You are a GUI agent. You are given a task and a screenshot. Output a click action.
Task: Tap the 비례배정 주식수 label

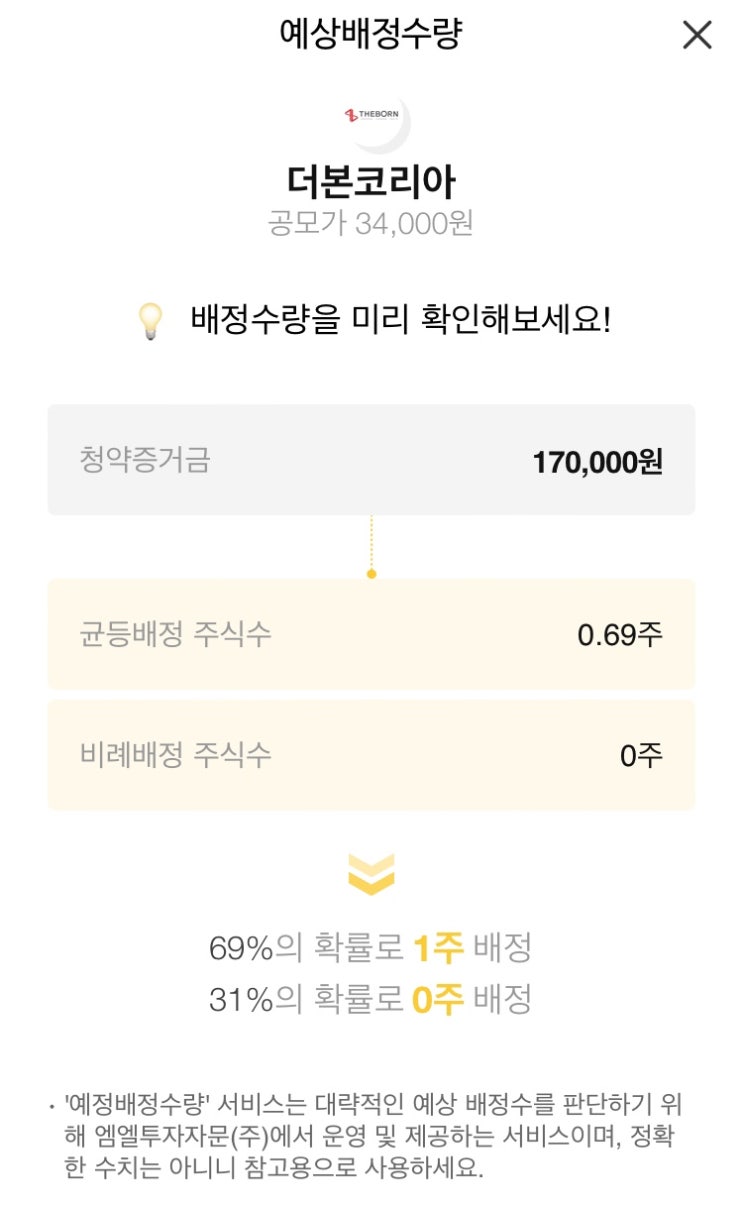175,754
